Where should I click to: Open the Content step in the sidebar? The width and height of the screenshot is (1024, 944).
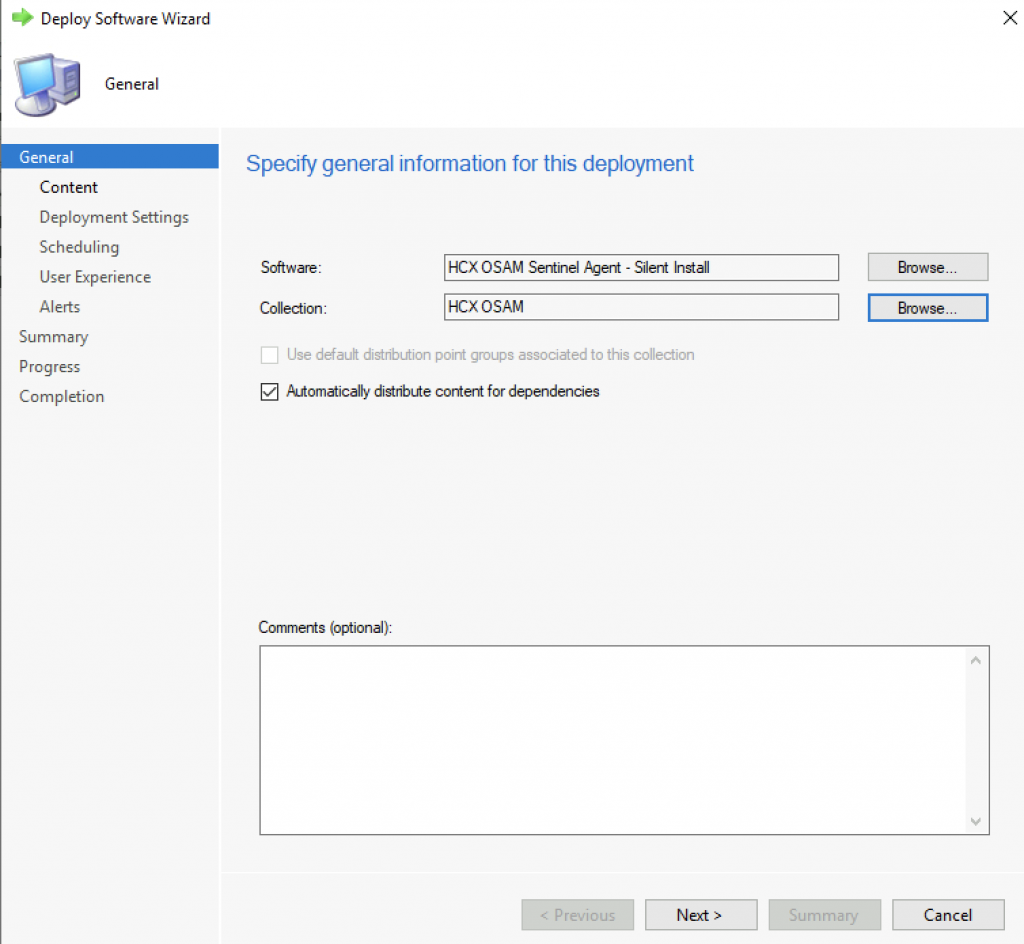69,187
